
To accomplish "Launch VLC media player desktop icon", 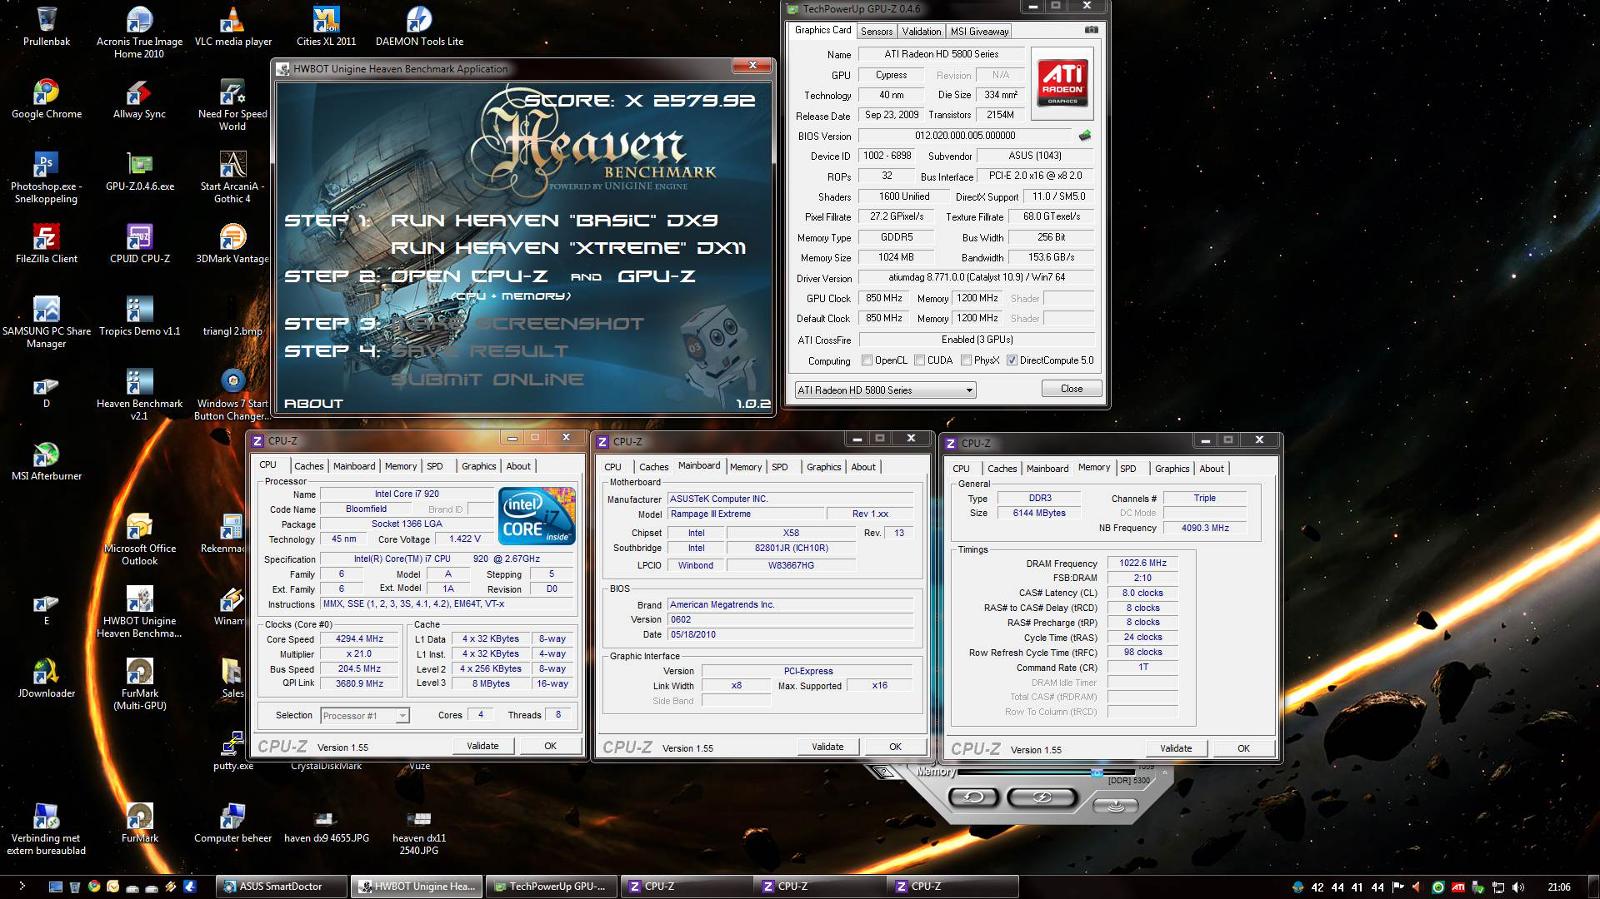I will (232, 27).
